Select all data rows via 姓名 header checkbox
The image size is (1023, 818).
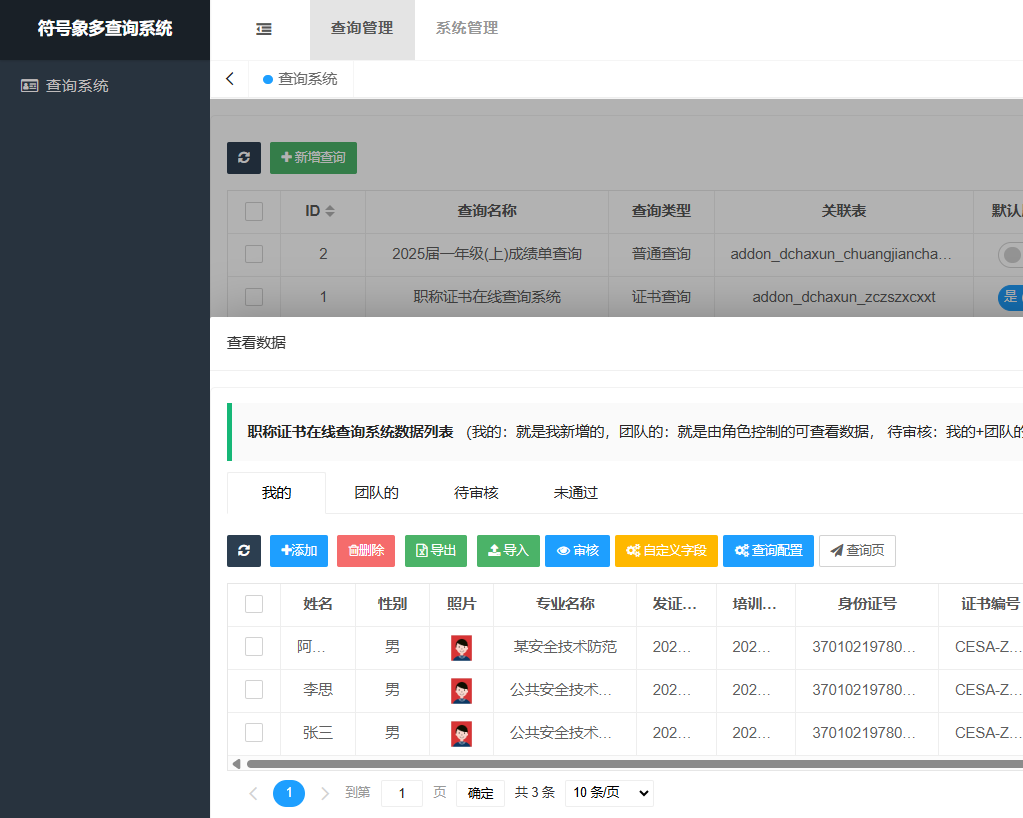254,604
